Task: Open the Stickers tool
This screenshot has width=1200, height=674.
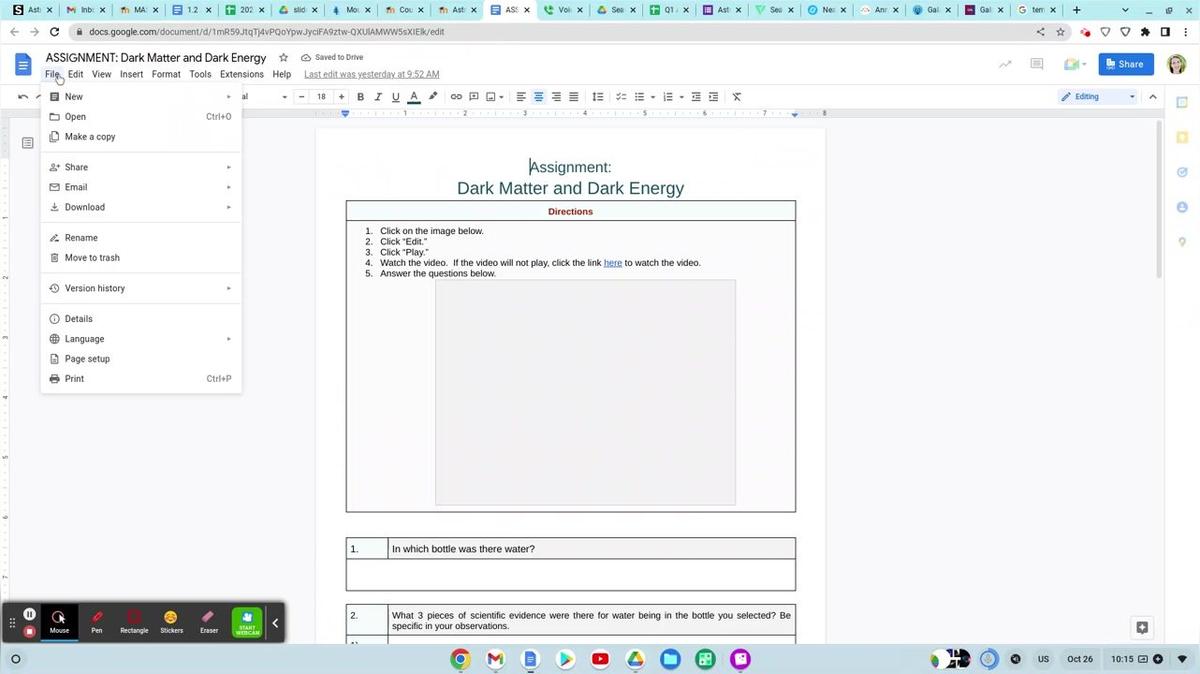Action: pyautogui.click(x=171, y=621)
